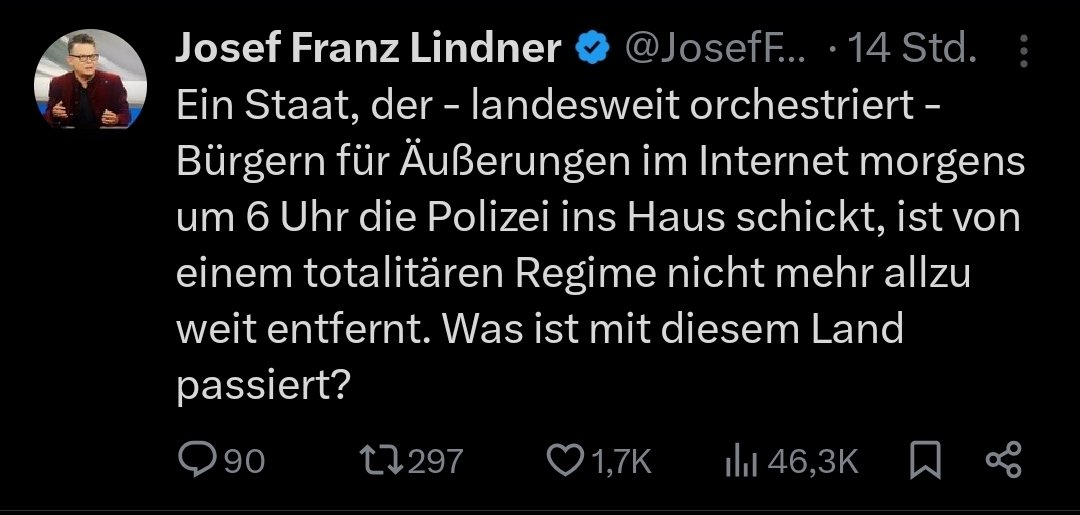Click the display name Josef Franz Lindner
The image size is (1080, 515).
coord(368,48)
